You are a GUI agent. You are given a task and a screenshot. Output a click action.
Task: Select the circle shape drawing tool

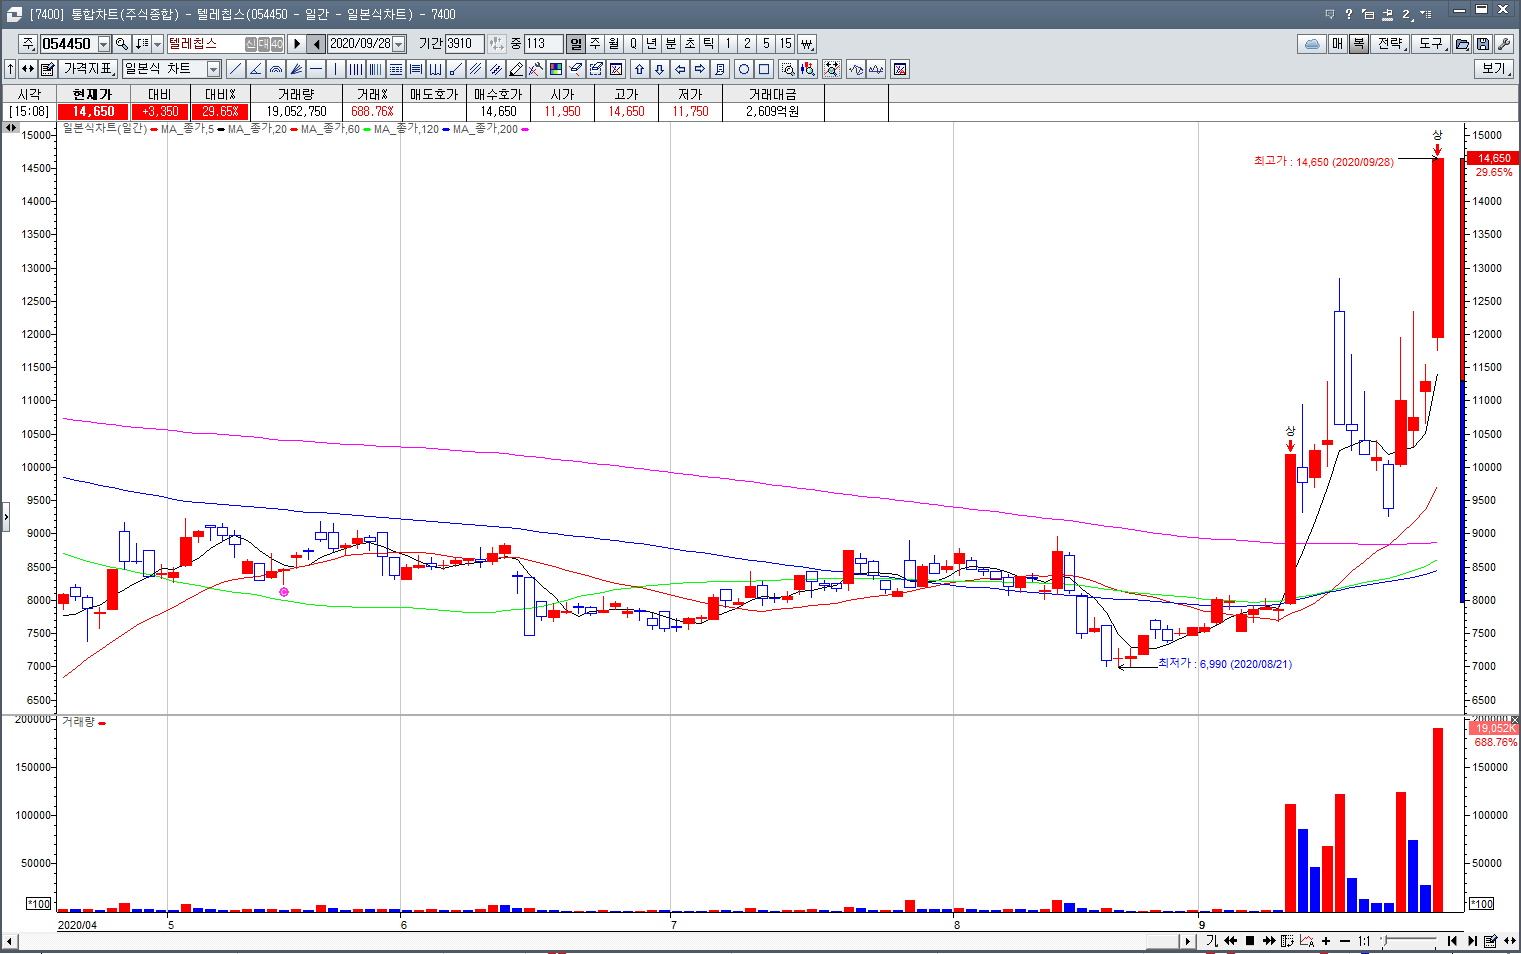click(x=744, y=69)
